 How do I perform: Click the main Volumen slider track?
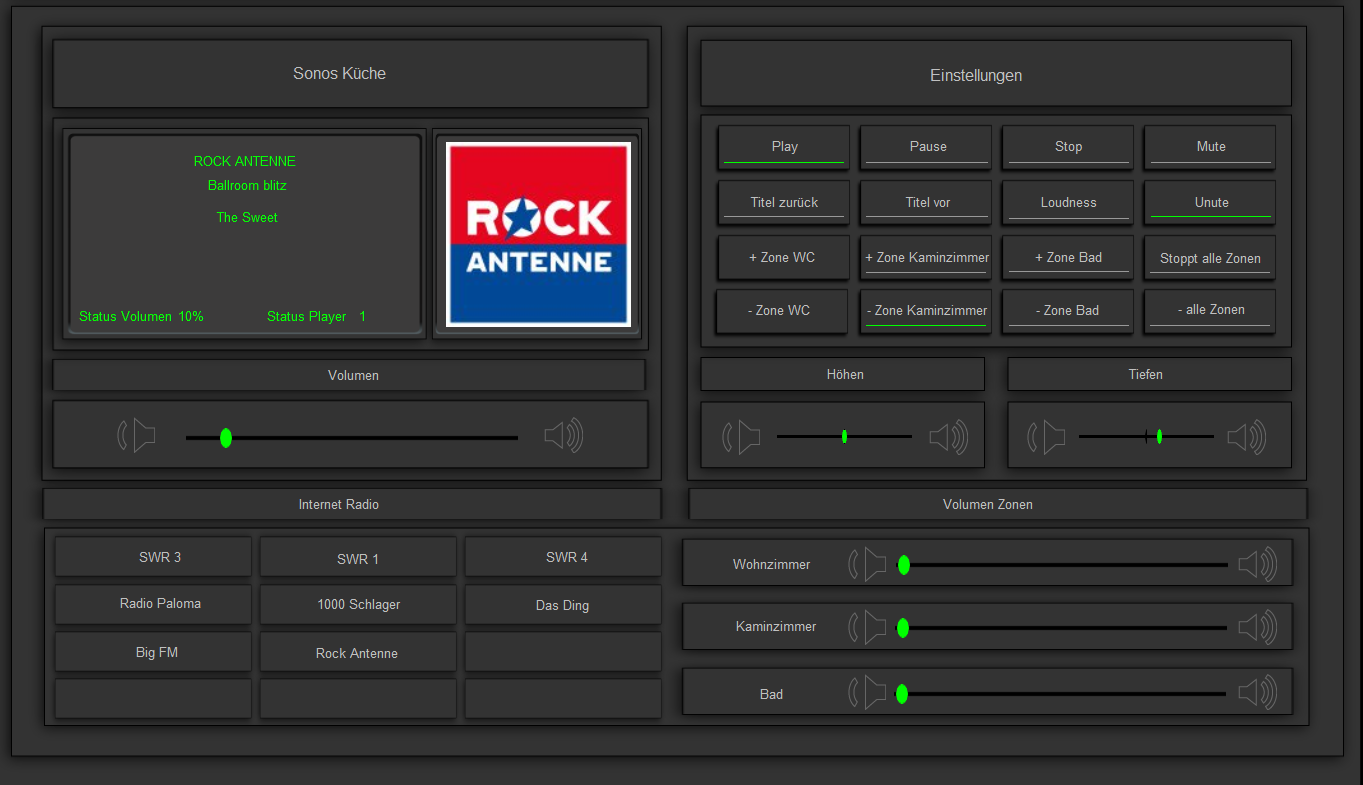(x=352, y=438)
